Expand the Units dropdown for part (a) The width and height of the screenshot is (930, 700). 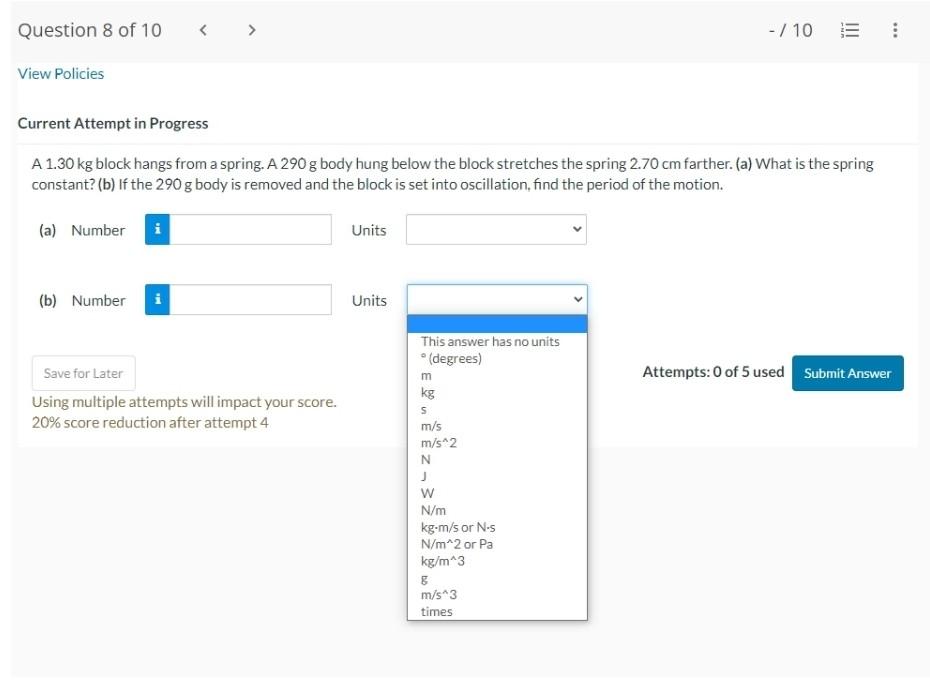click(496, 230)
